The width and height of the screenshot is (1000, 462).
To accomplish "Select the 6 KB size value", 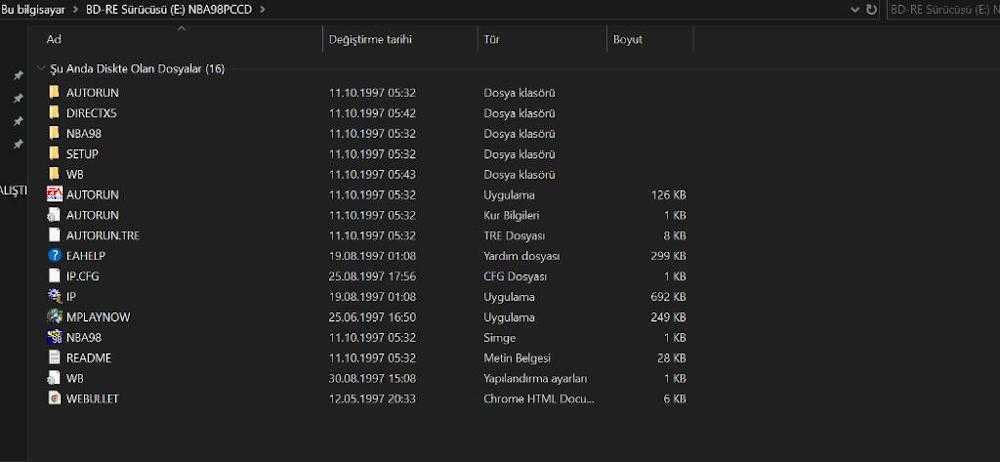I will pyautogui.click(x=675, y=399).
